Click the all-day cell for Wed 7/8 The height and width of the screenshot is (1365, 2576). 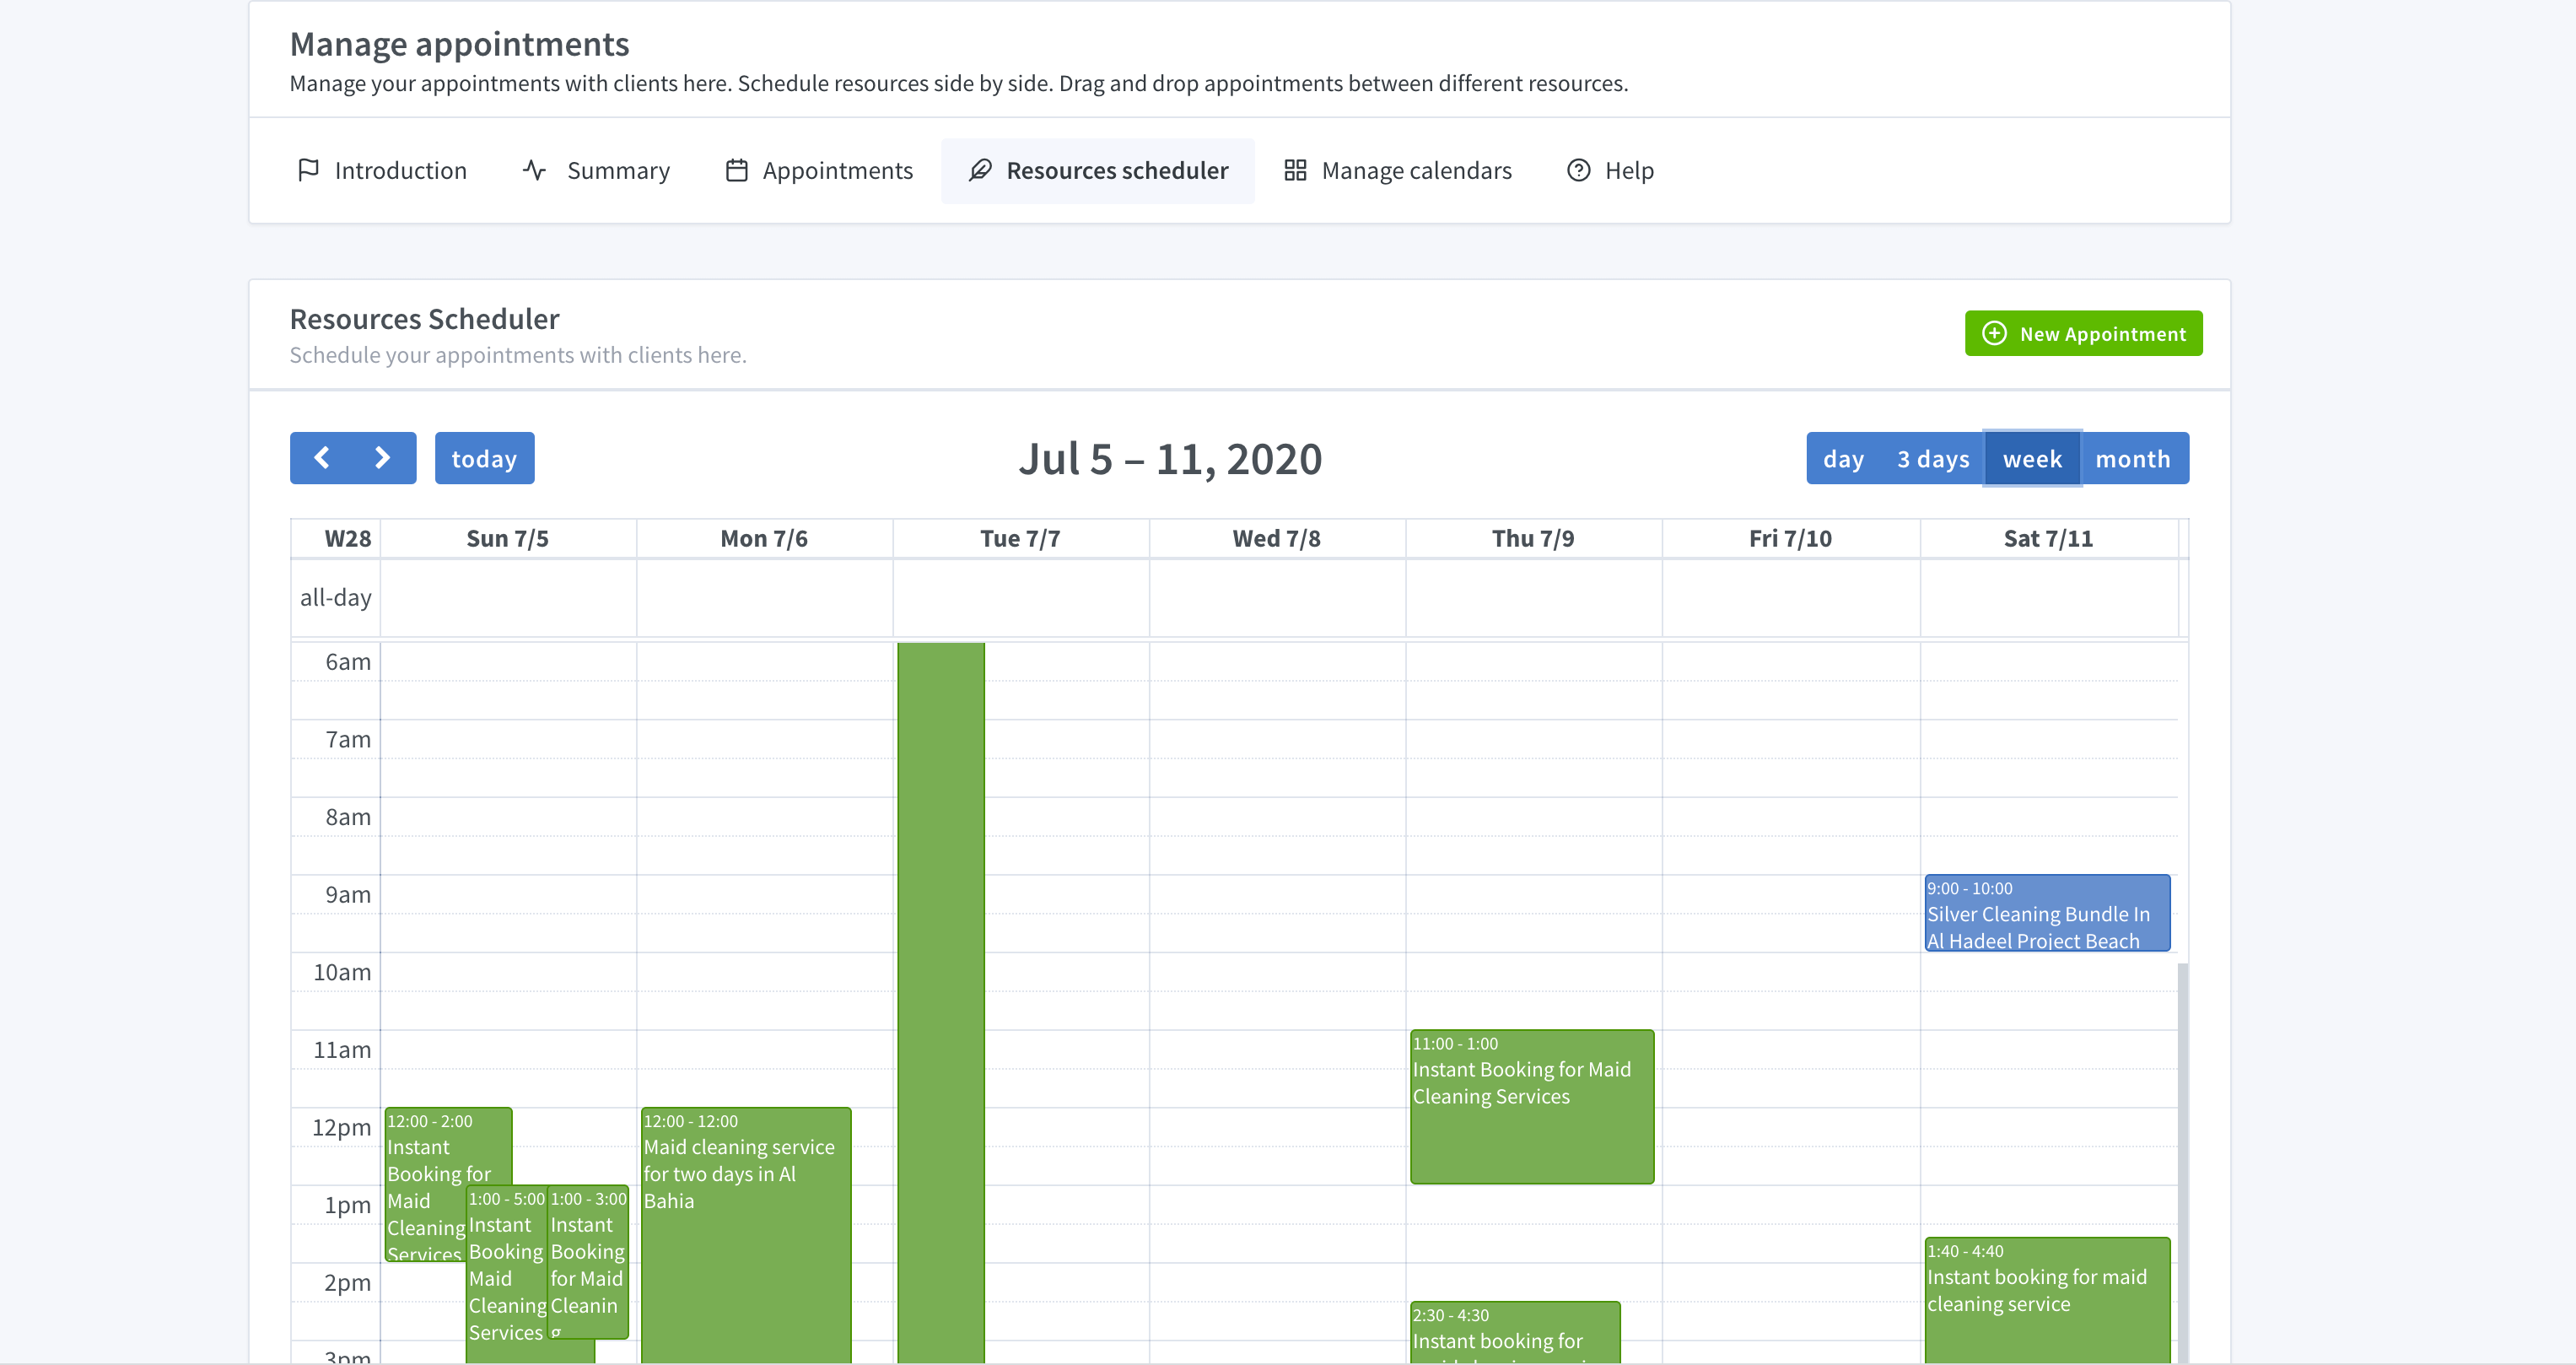pos(1277,597)
